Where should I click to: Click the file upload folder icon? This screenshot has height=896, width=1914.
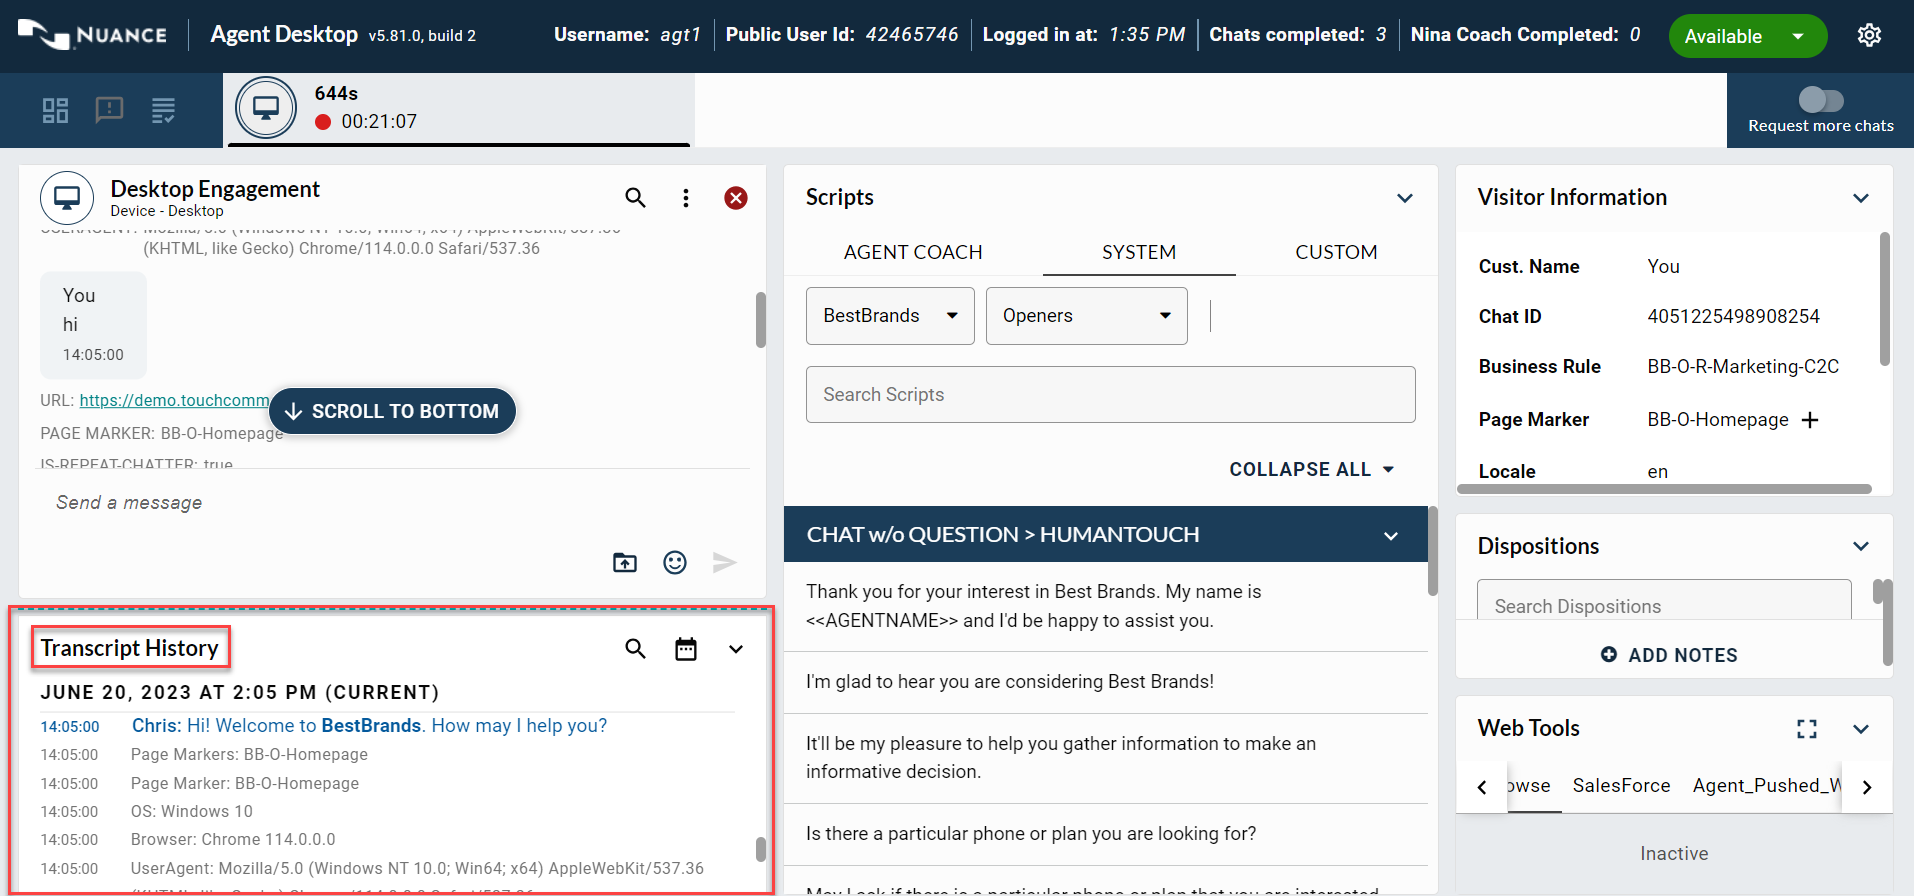[x=625, y=563]
